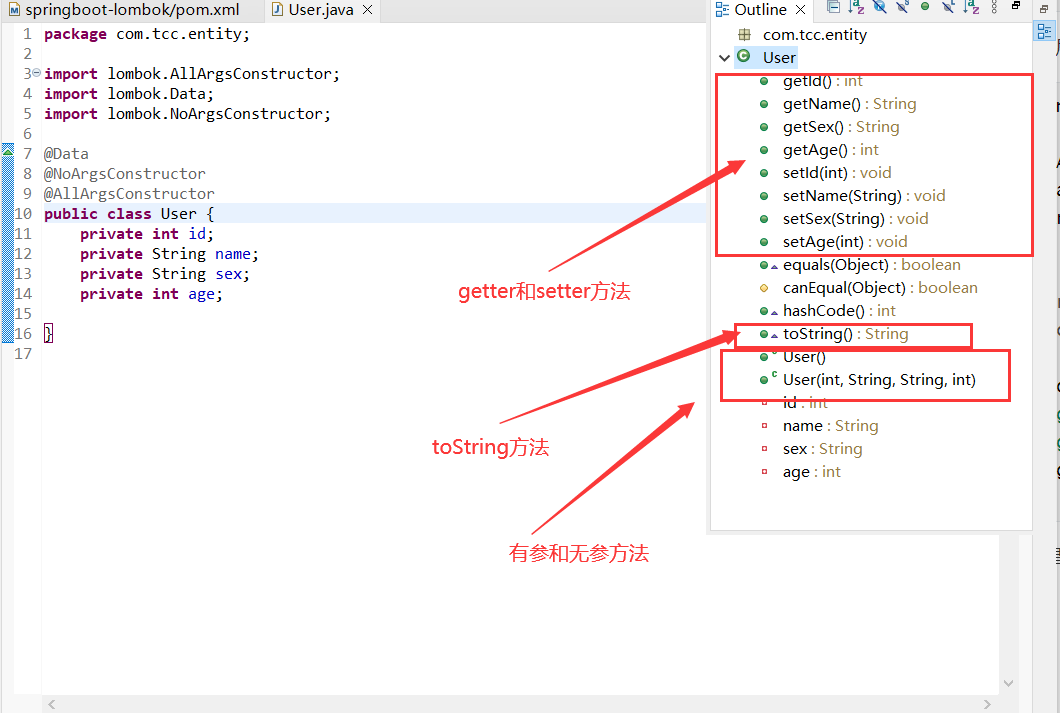Select the Outline view tab

tap(761, 9)
